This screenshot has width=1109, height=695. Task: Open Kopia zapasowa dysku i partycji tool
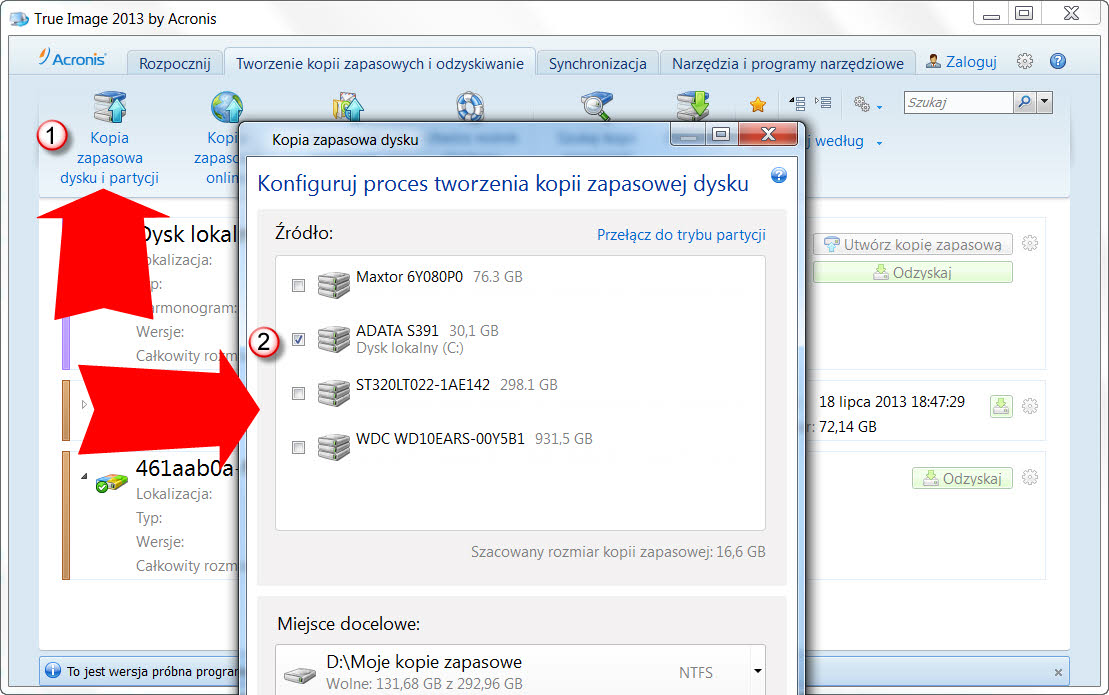click(109, 139)
